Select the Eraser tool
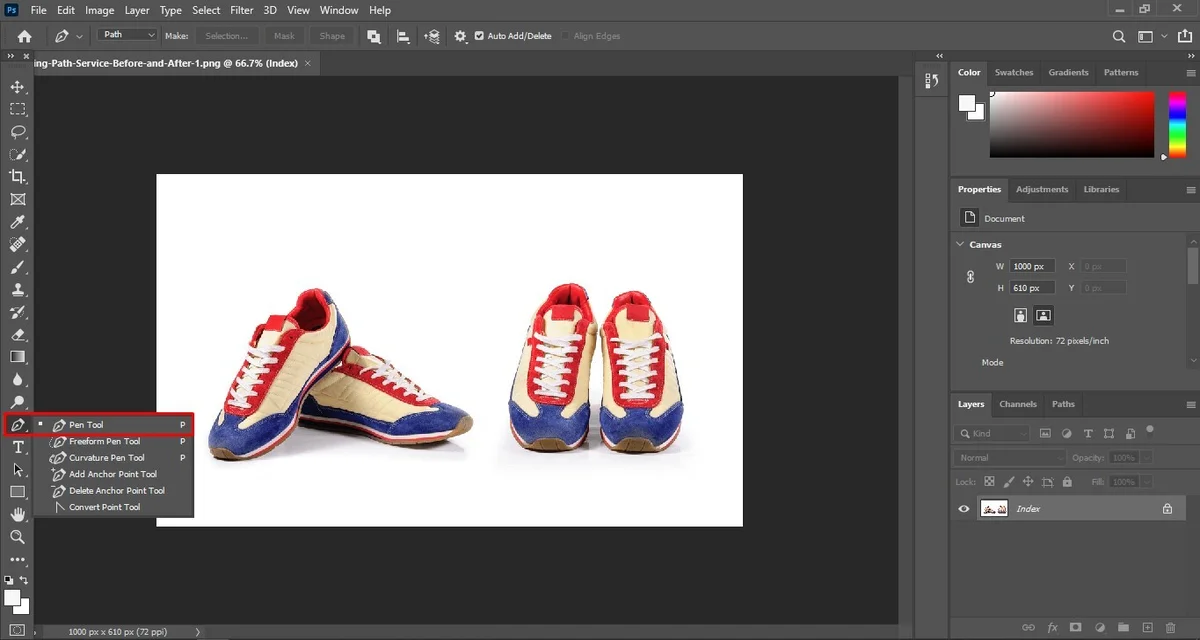1200x640 pixels. 17,335
